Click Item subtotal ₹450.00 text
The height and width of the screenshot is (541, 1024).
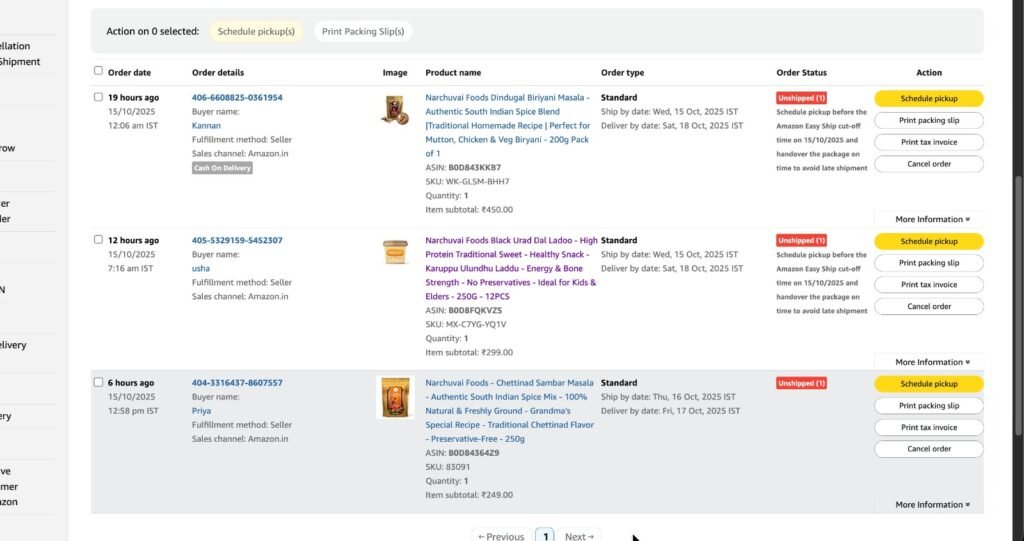(x=469, y=210)
